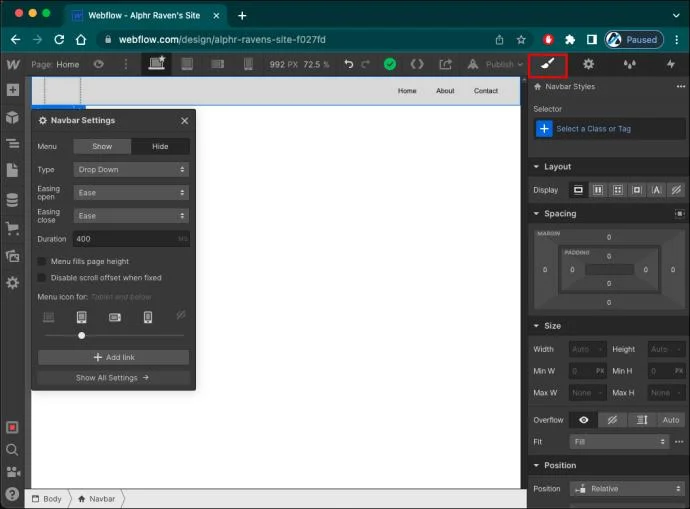The image size is (690, 509).
Task: Open the Symbols cube panel
Action: coord(12,117)
